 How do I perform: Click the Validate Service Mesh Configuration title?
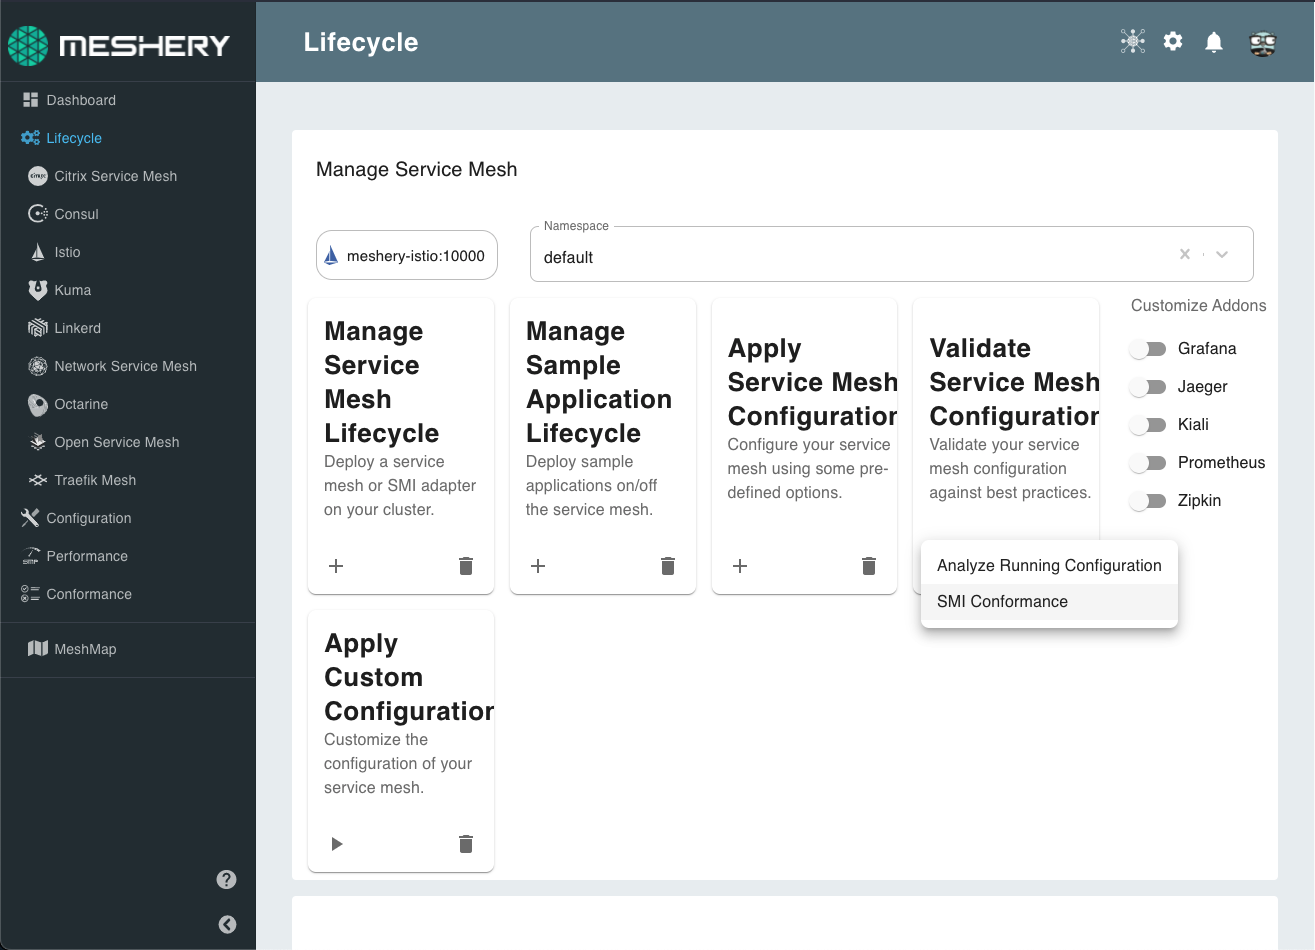(x=1014, y=382)
